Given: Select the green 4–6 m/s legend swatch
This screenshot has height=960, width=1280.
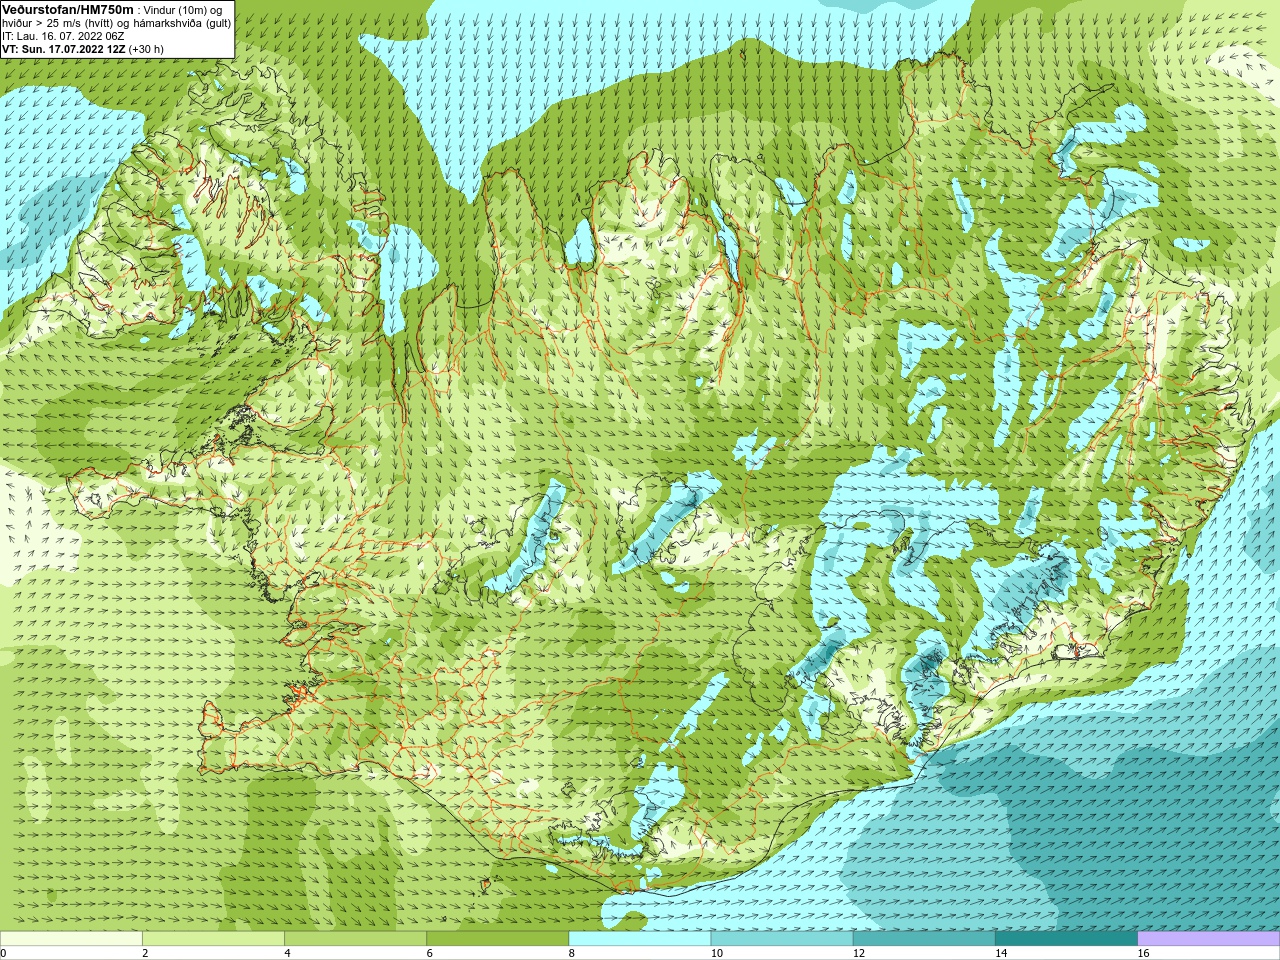Looking at the screenshot, I should (x=355, y=939).
